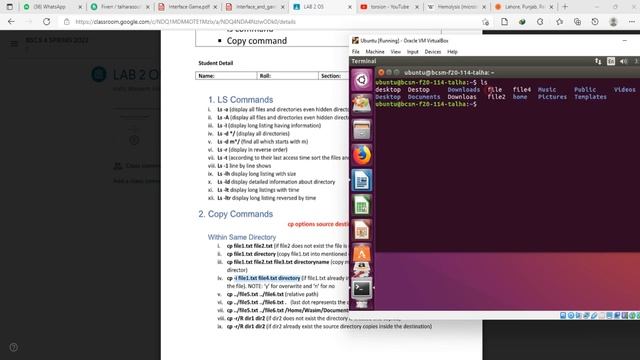Open the browser Collections icon
The height and width of the screenshot is (360, 640).
[x=577, y=22]
